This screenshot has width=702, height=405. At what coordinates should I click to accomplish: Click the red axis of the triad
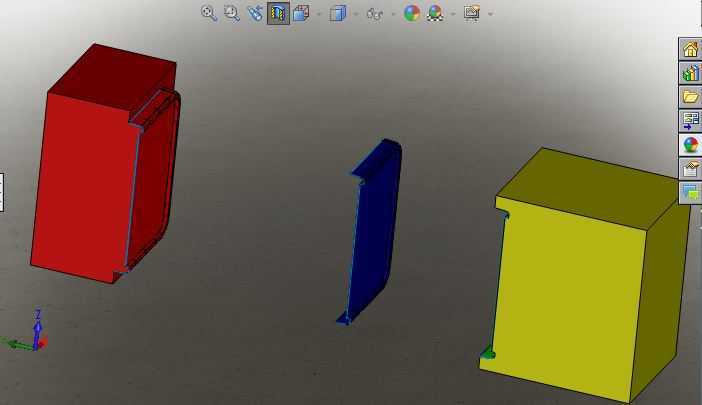click(43, 343)
